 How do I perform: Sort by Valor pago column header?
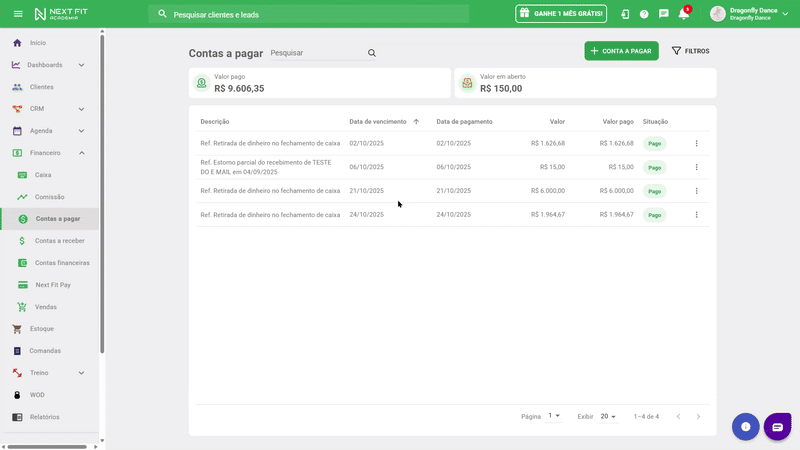coord(618,121)
